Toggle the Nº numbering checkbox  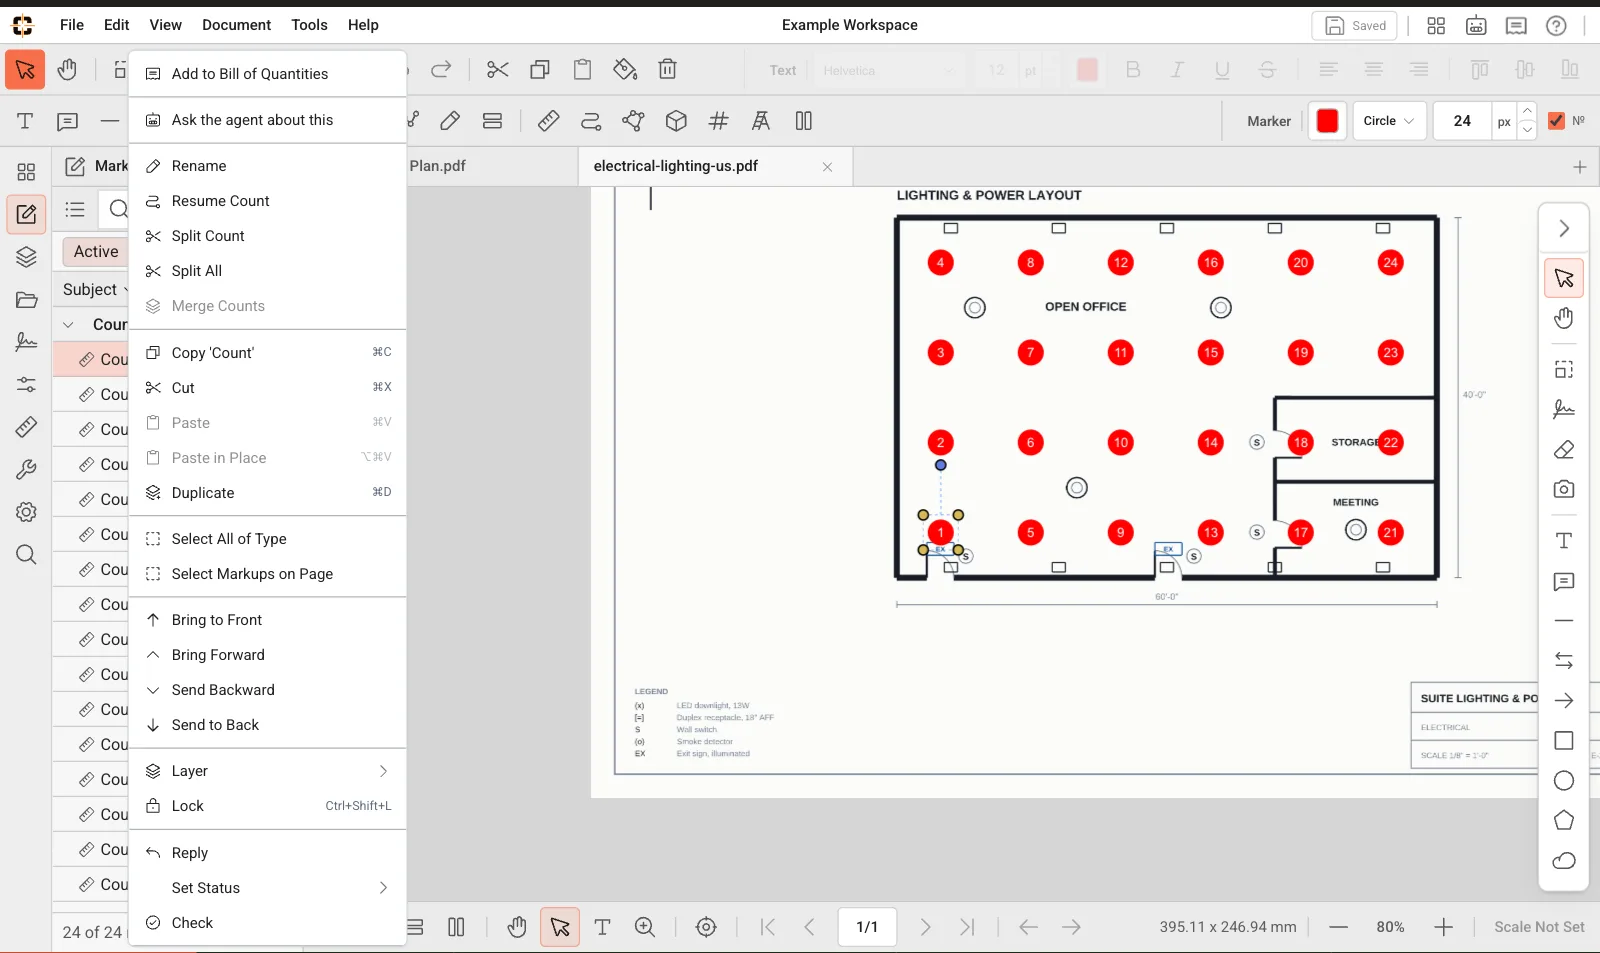1556,121
